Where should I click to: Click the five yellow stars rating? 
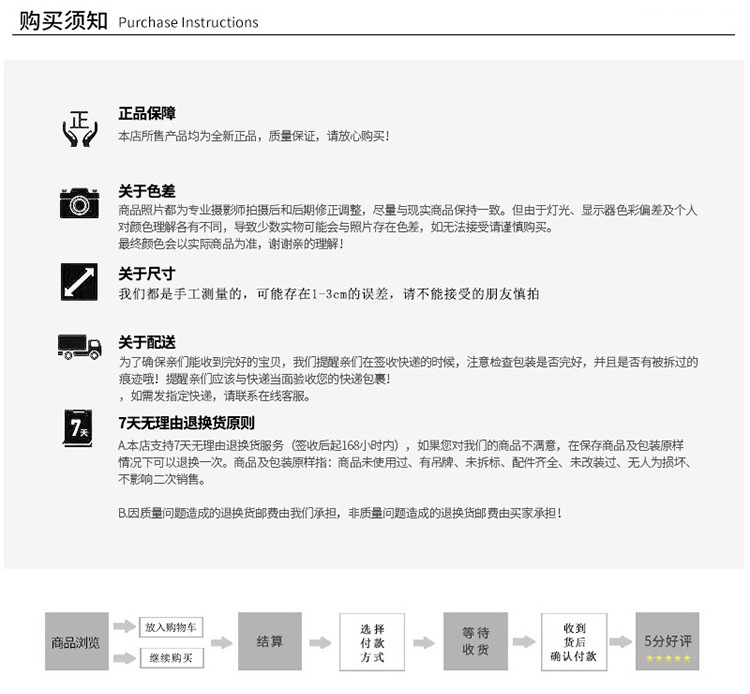[668, 659]
